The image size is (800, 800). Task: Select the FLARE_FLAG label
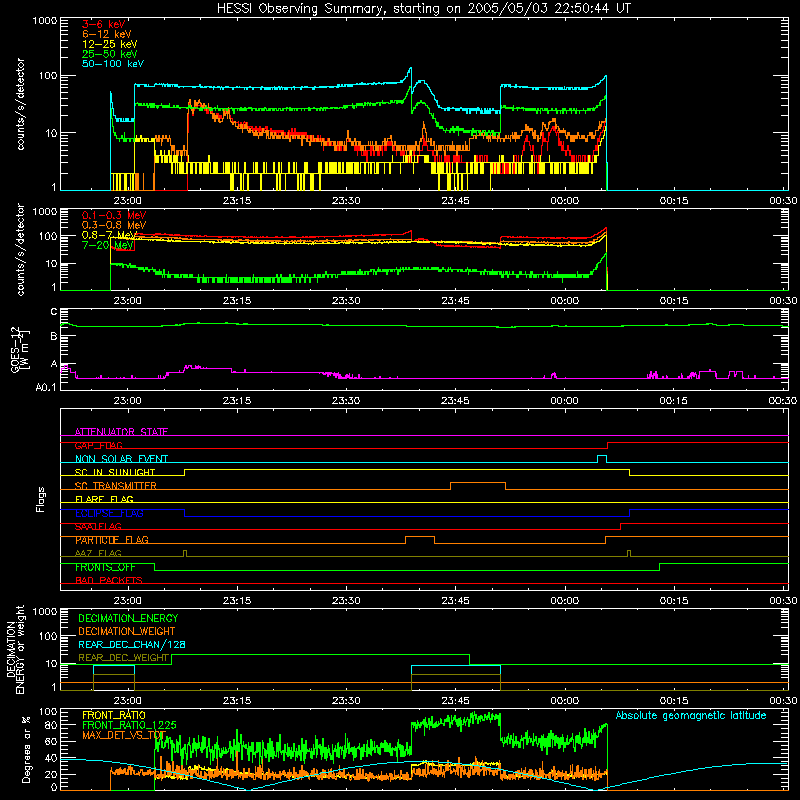104,499
